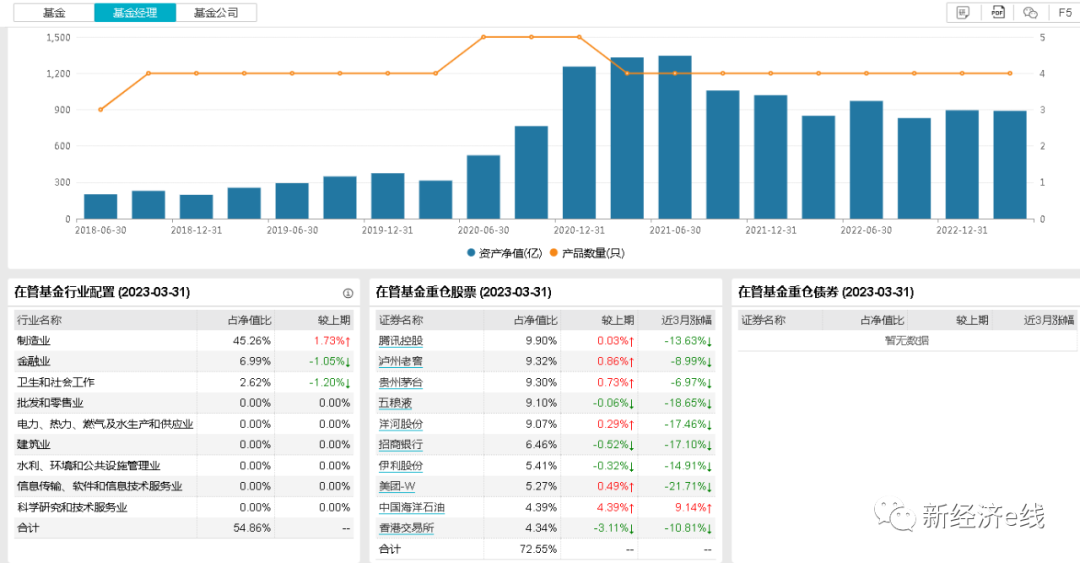Open 贵州茅台 stock link
Screen dimensions: 1080x563
click(x=401, y=382)
